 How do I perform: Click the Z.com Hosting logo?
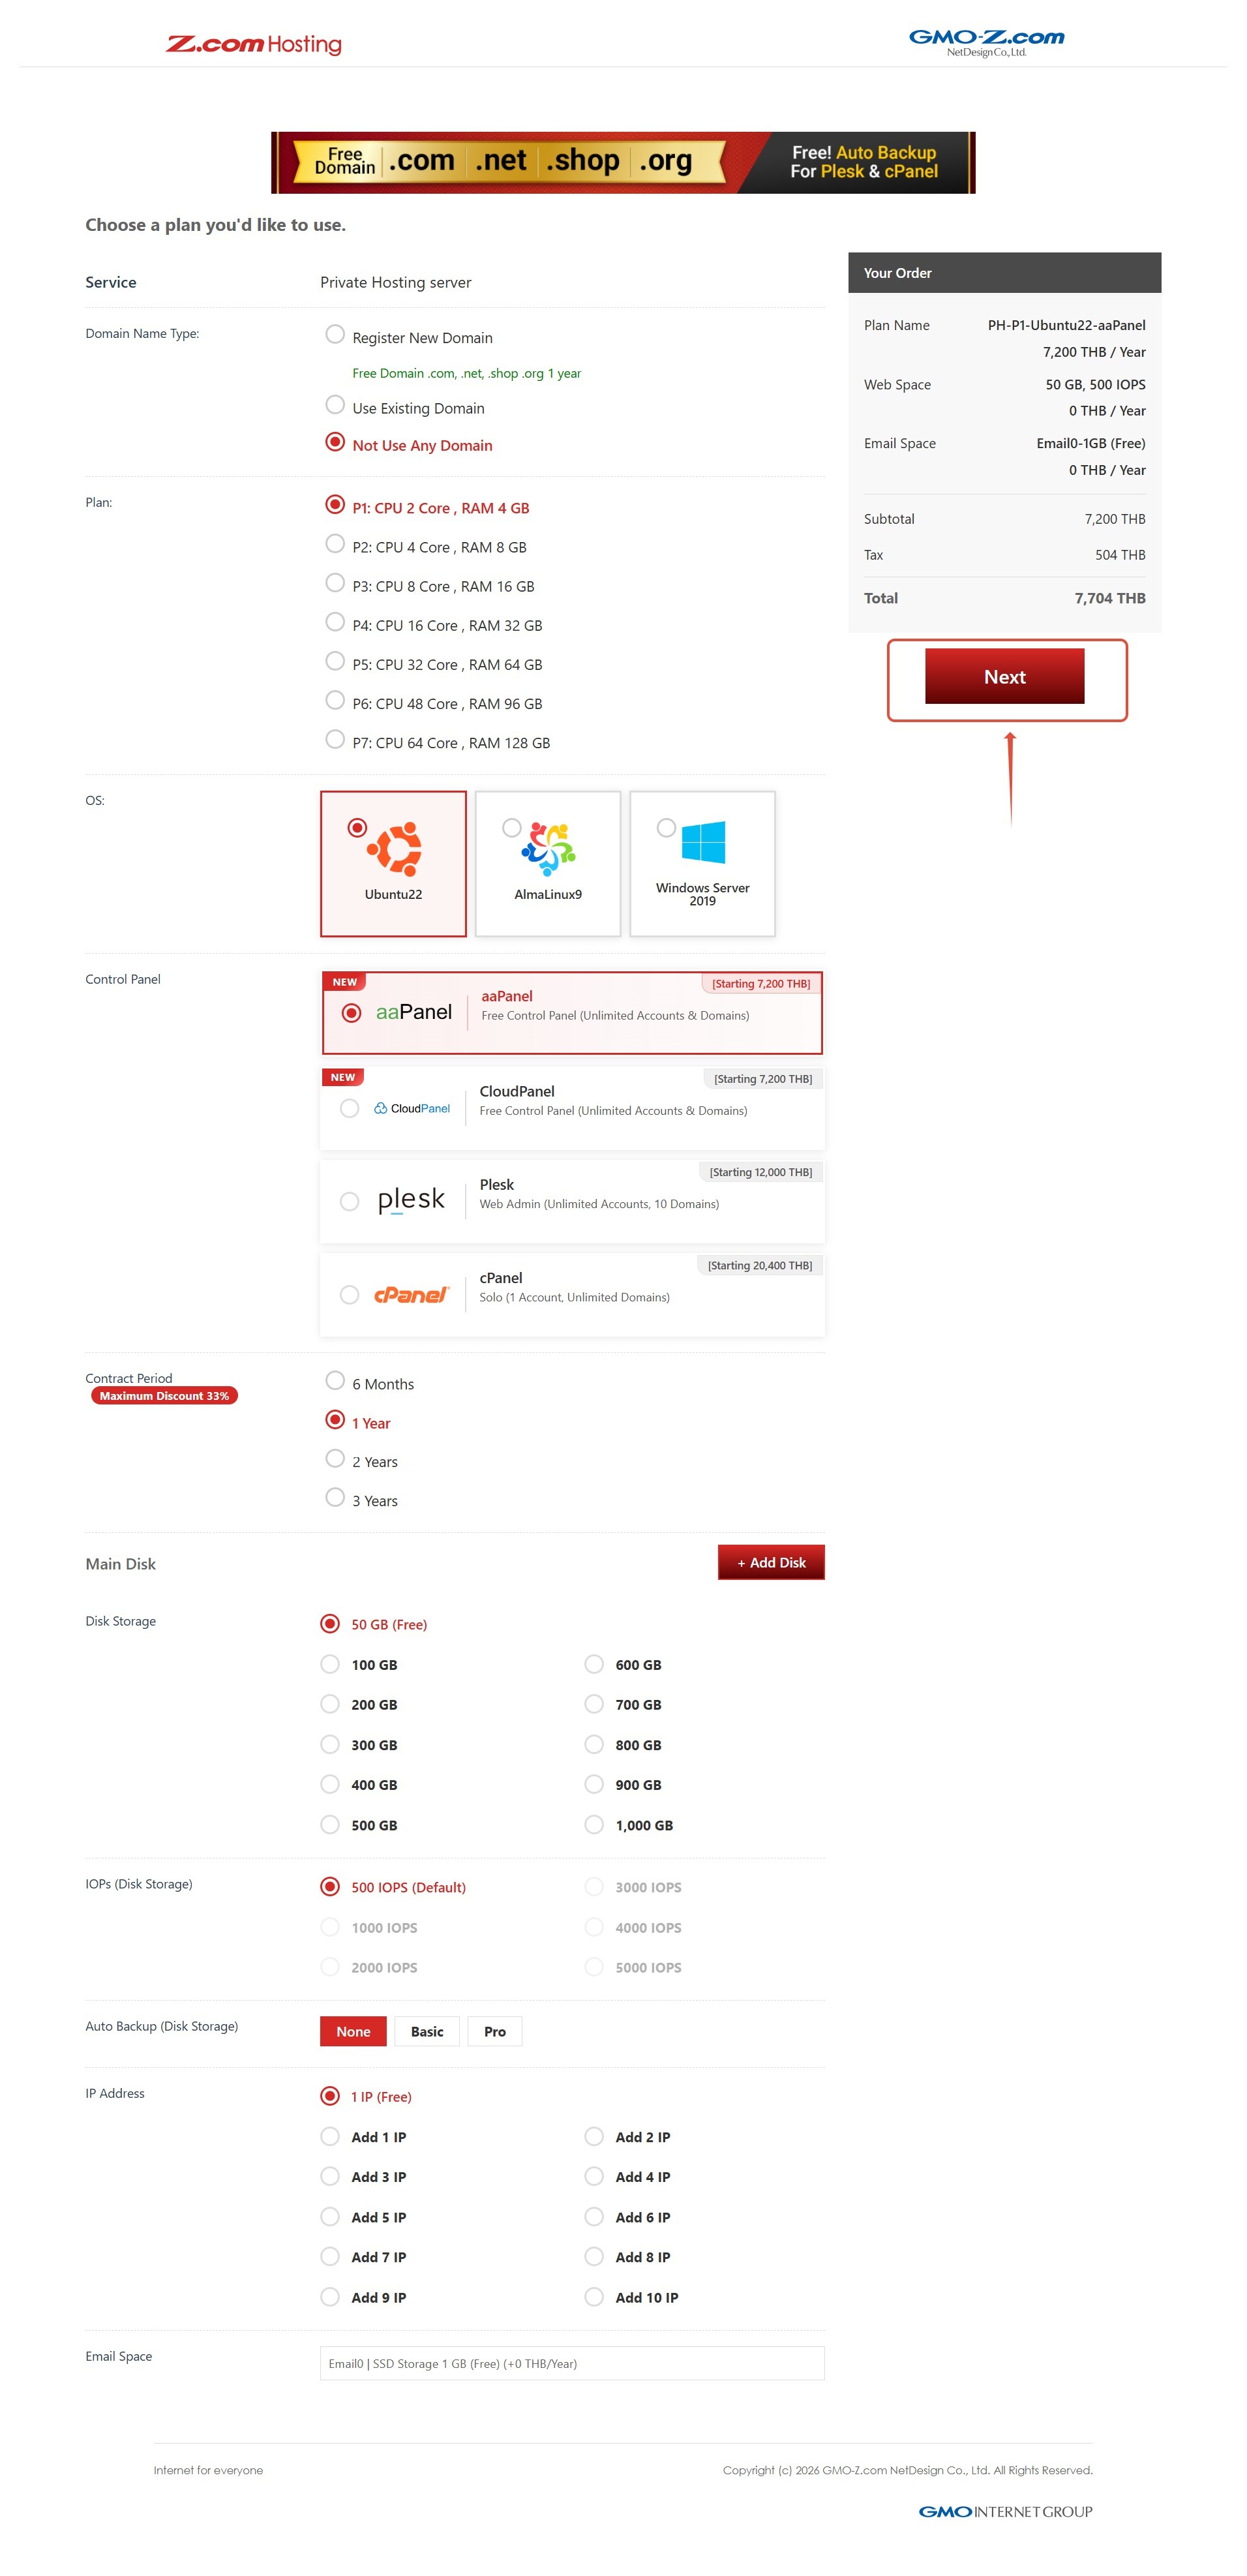pyautogui.click(x=253, y=44)
